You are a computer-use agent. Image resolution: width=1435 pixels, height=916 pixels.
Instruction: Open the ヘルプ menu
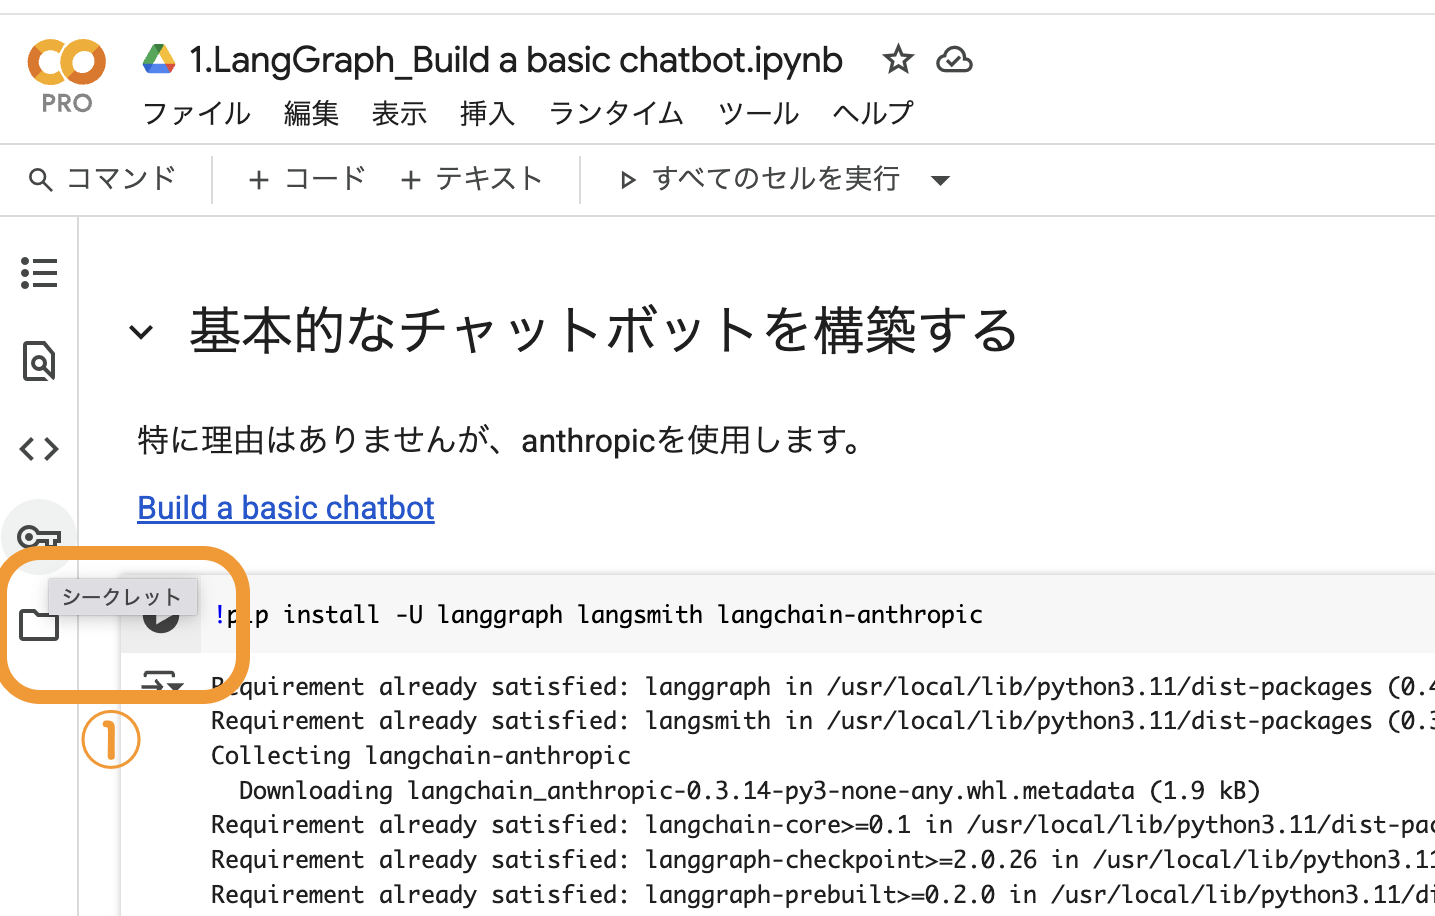[x=873, y=113]
